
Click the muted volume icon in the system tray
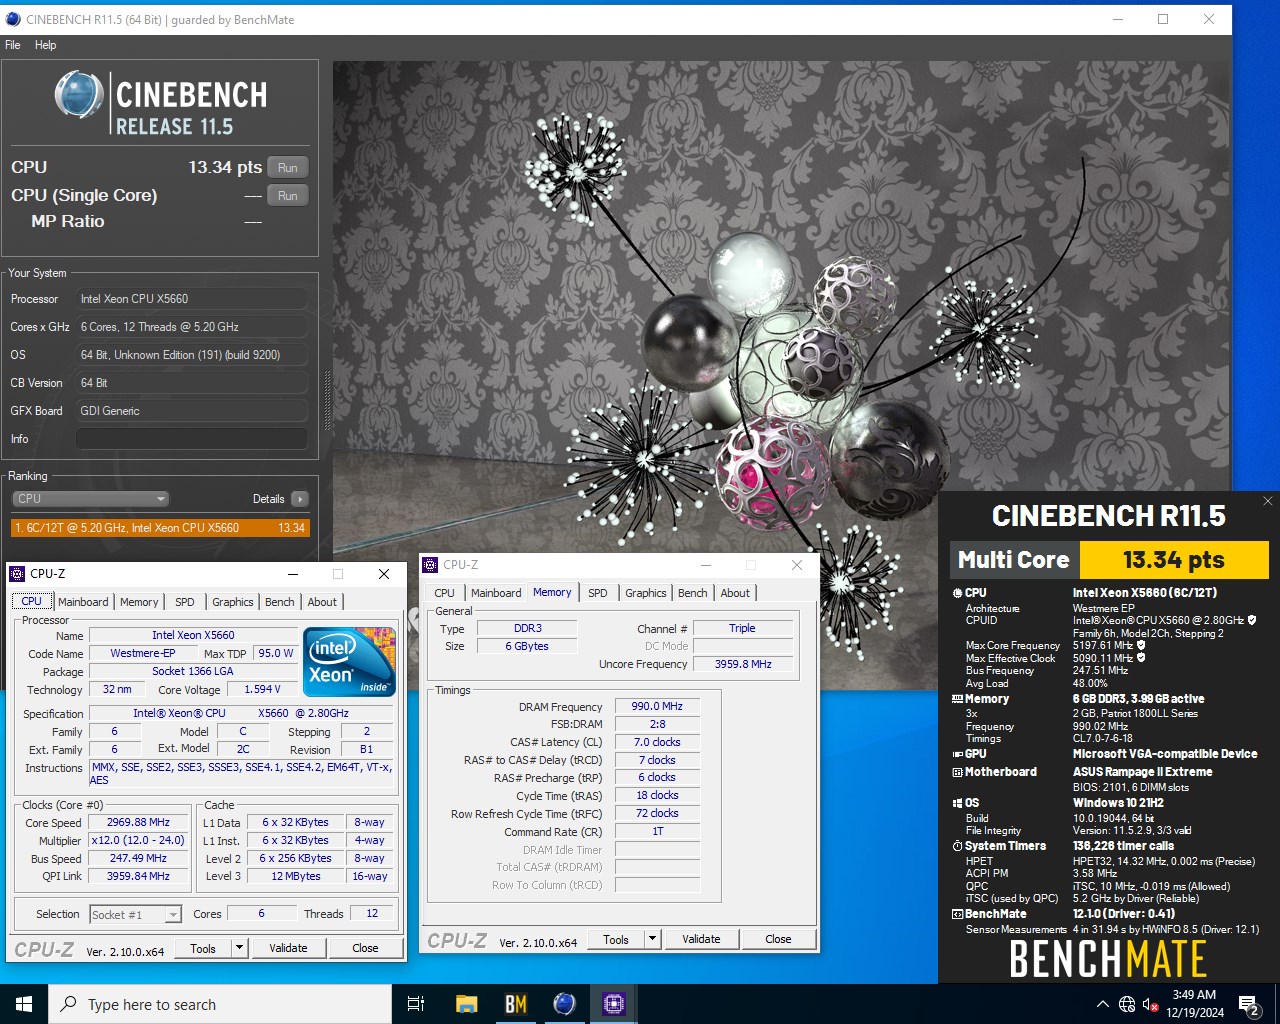pos(1151,1004)
